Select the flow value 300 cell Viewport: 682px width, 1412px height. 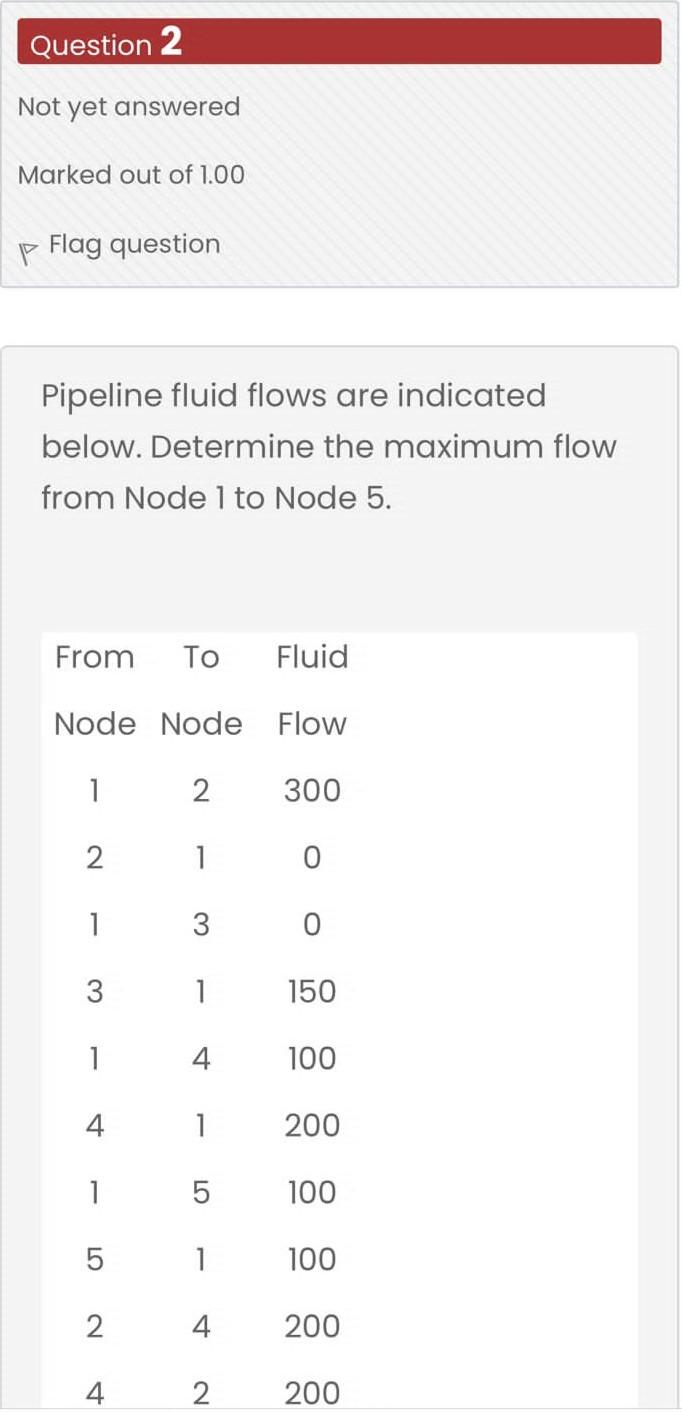(312, 791)
